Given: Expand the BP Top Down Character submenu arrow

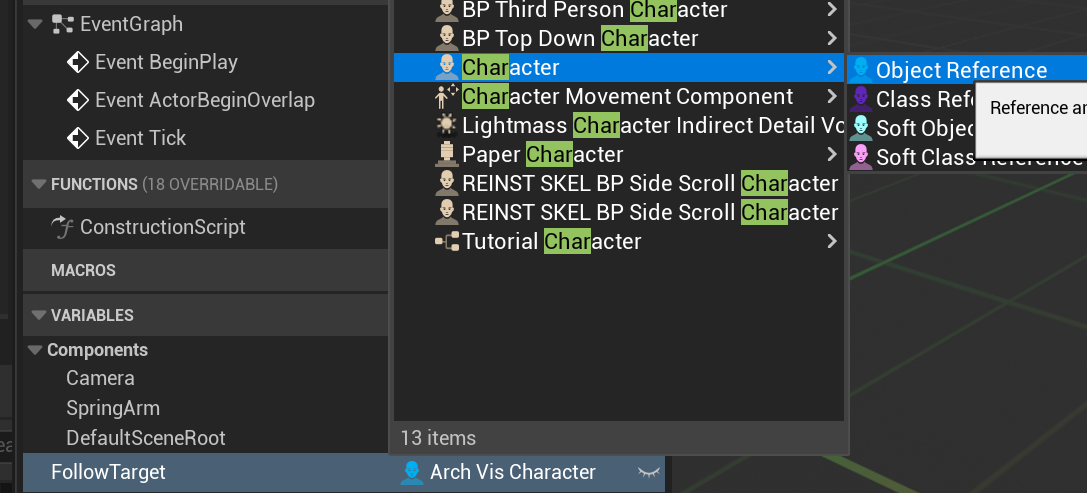Looking at the screenshot, I should coord(832,39).
